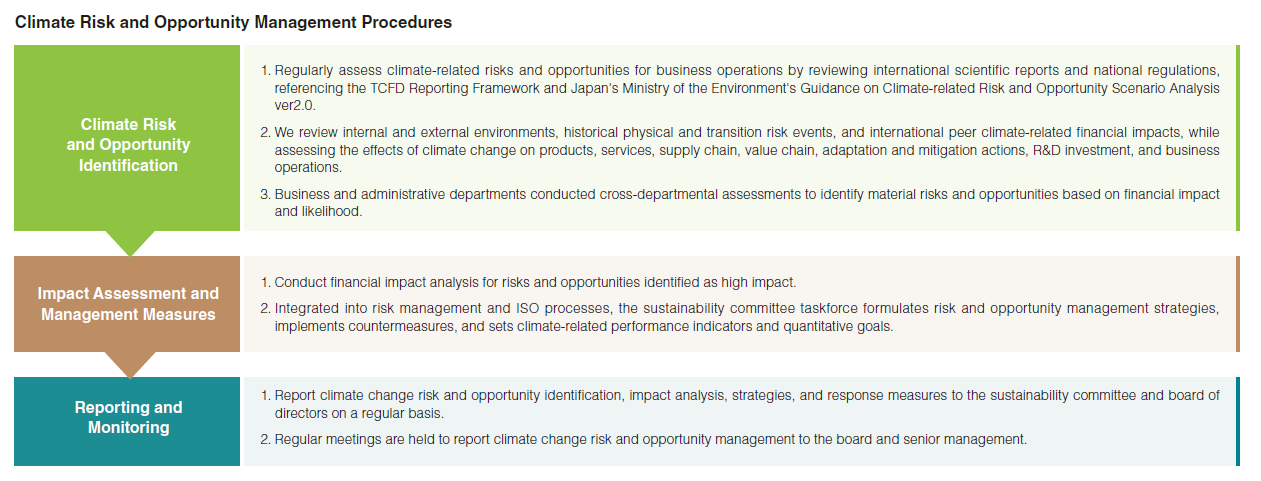
Task: Click the green downward arrow under Identification
Action: point(128,242)
